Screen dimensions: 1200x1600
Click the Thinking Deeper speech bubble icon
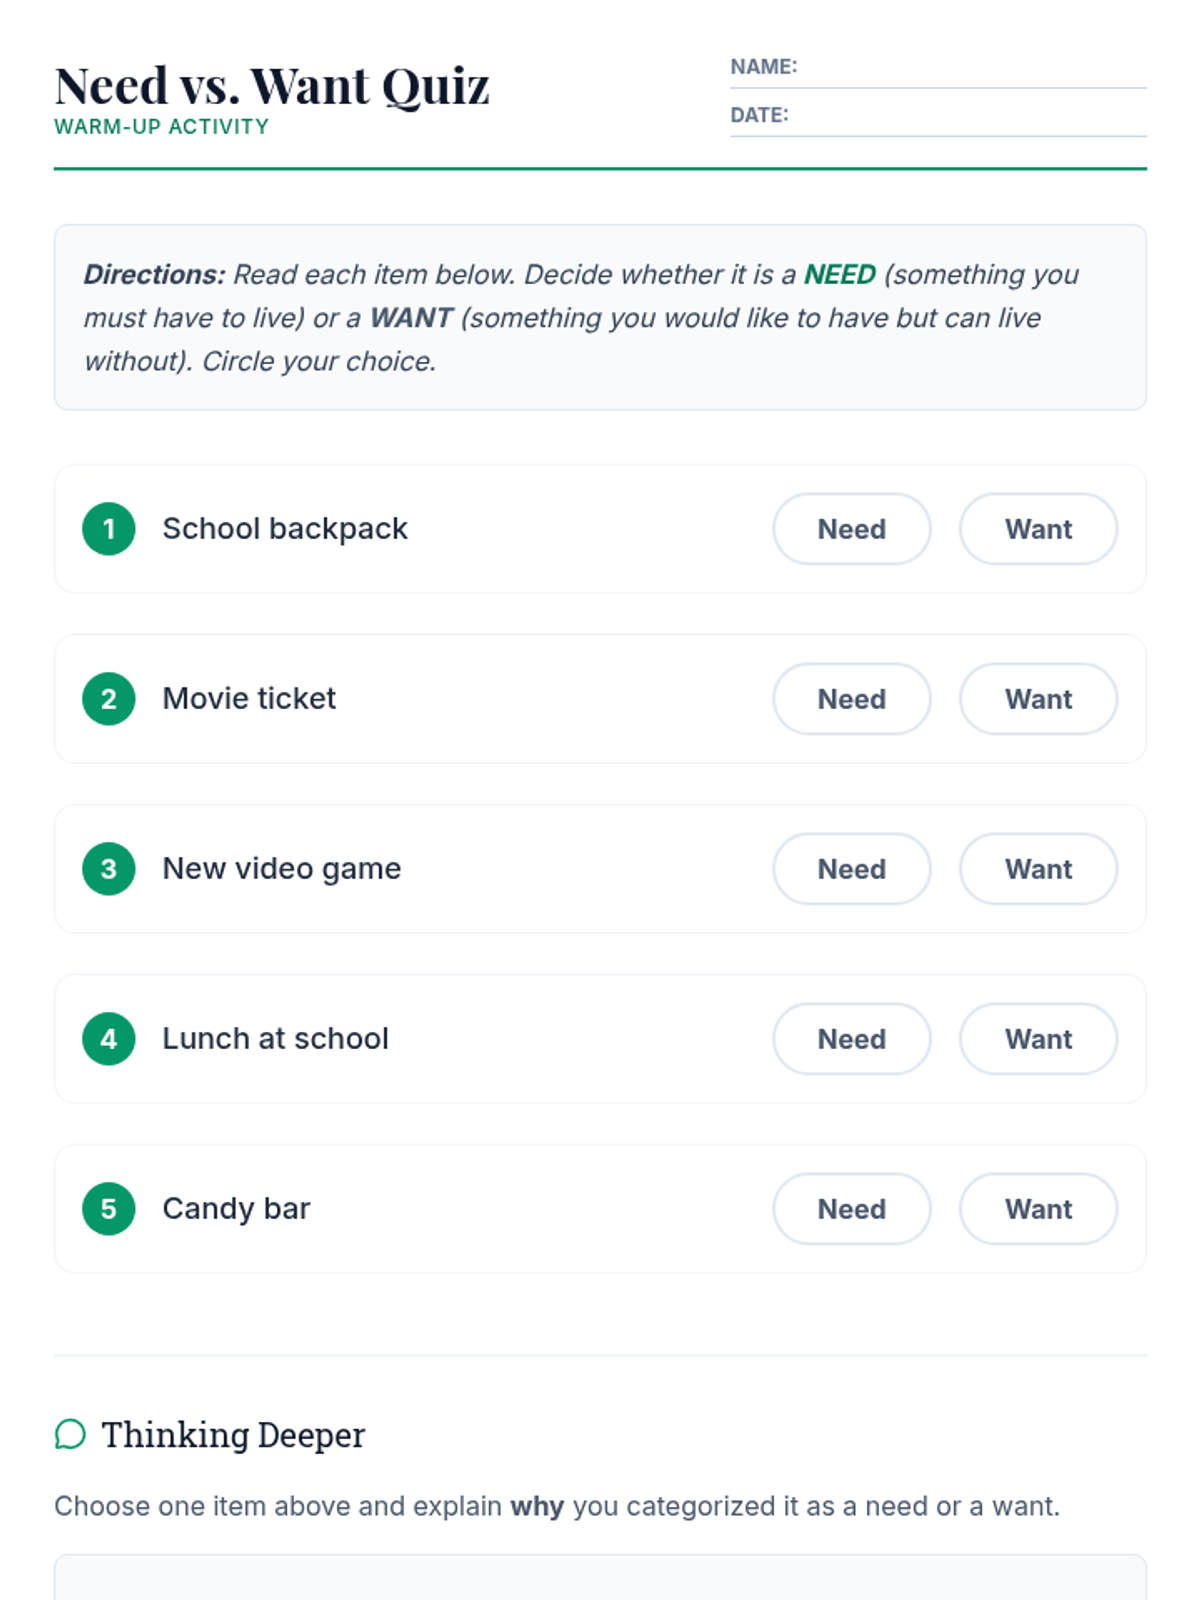[70, 1434]
